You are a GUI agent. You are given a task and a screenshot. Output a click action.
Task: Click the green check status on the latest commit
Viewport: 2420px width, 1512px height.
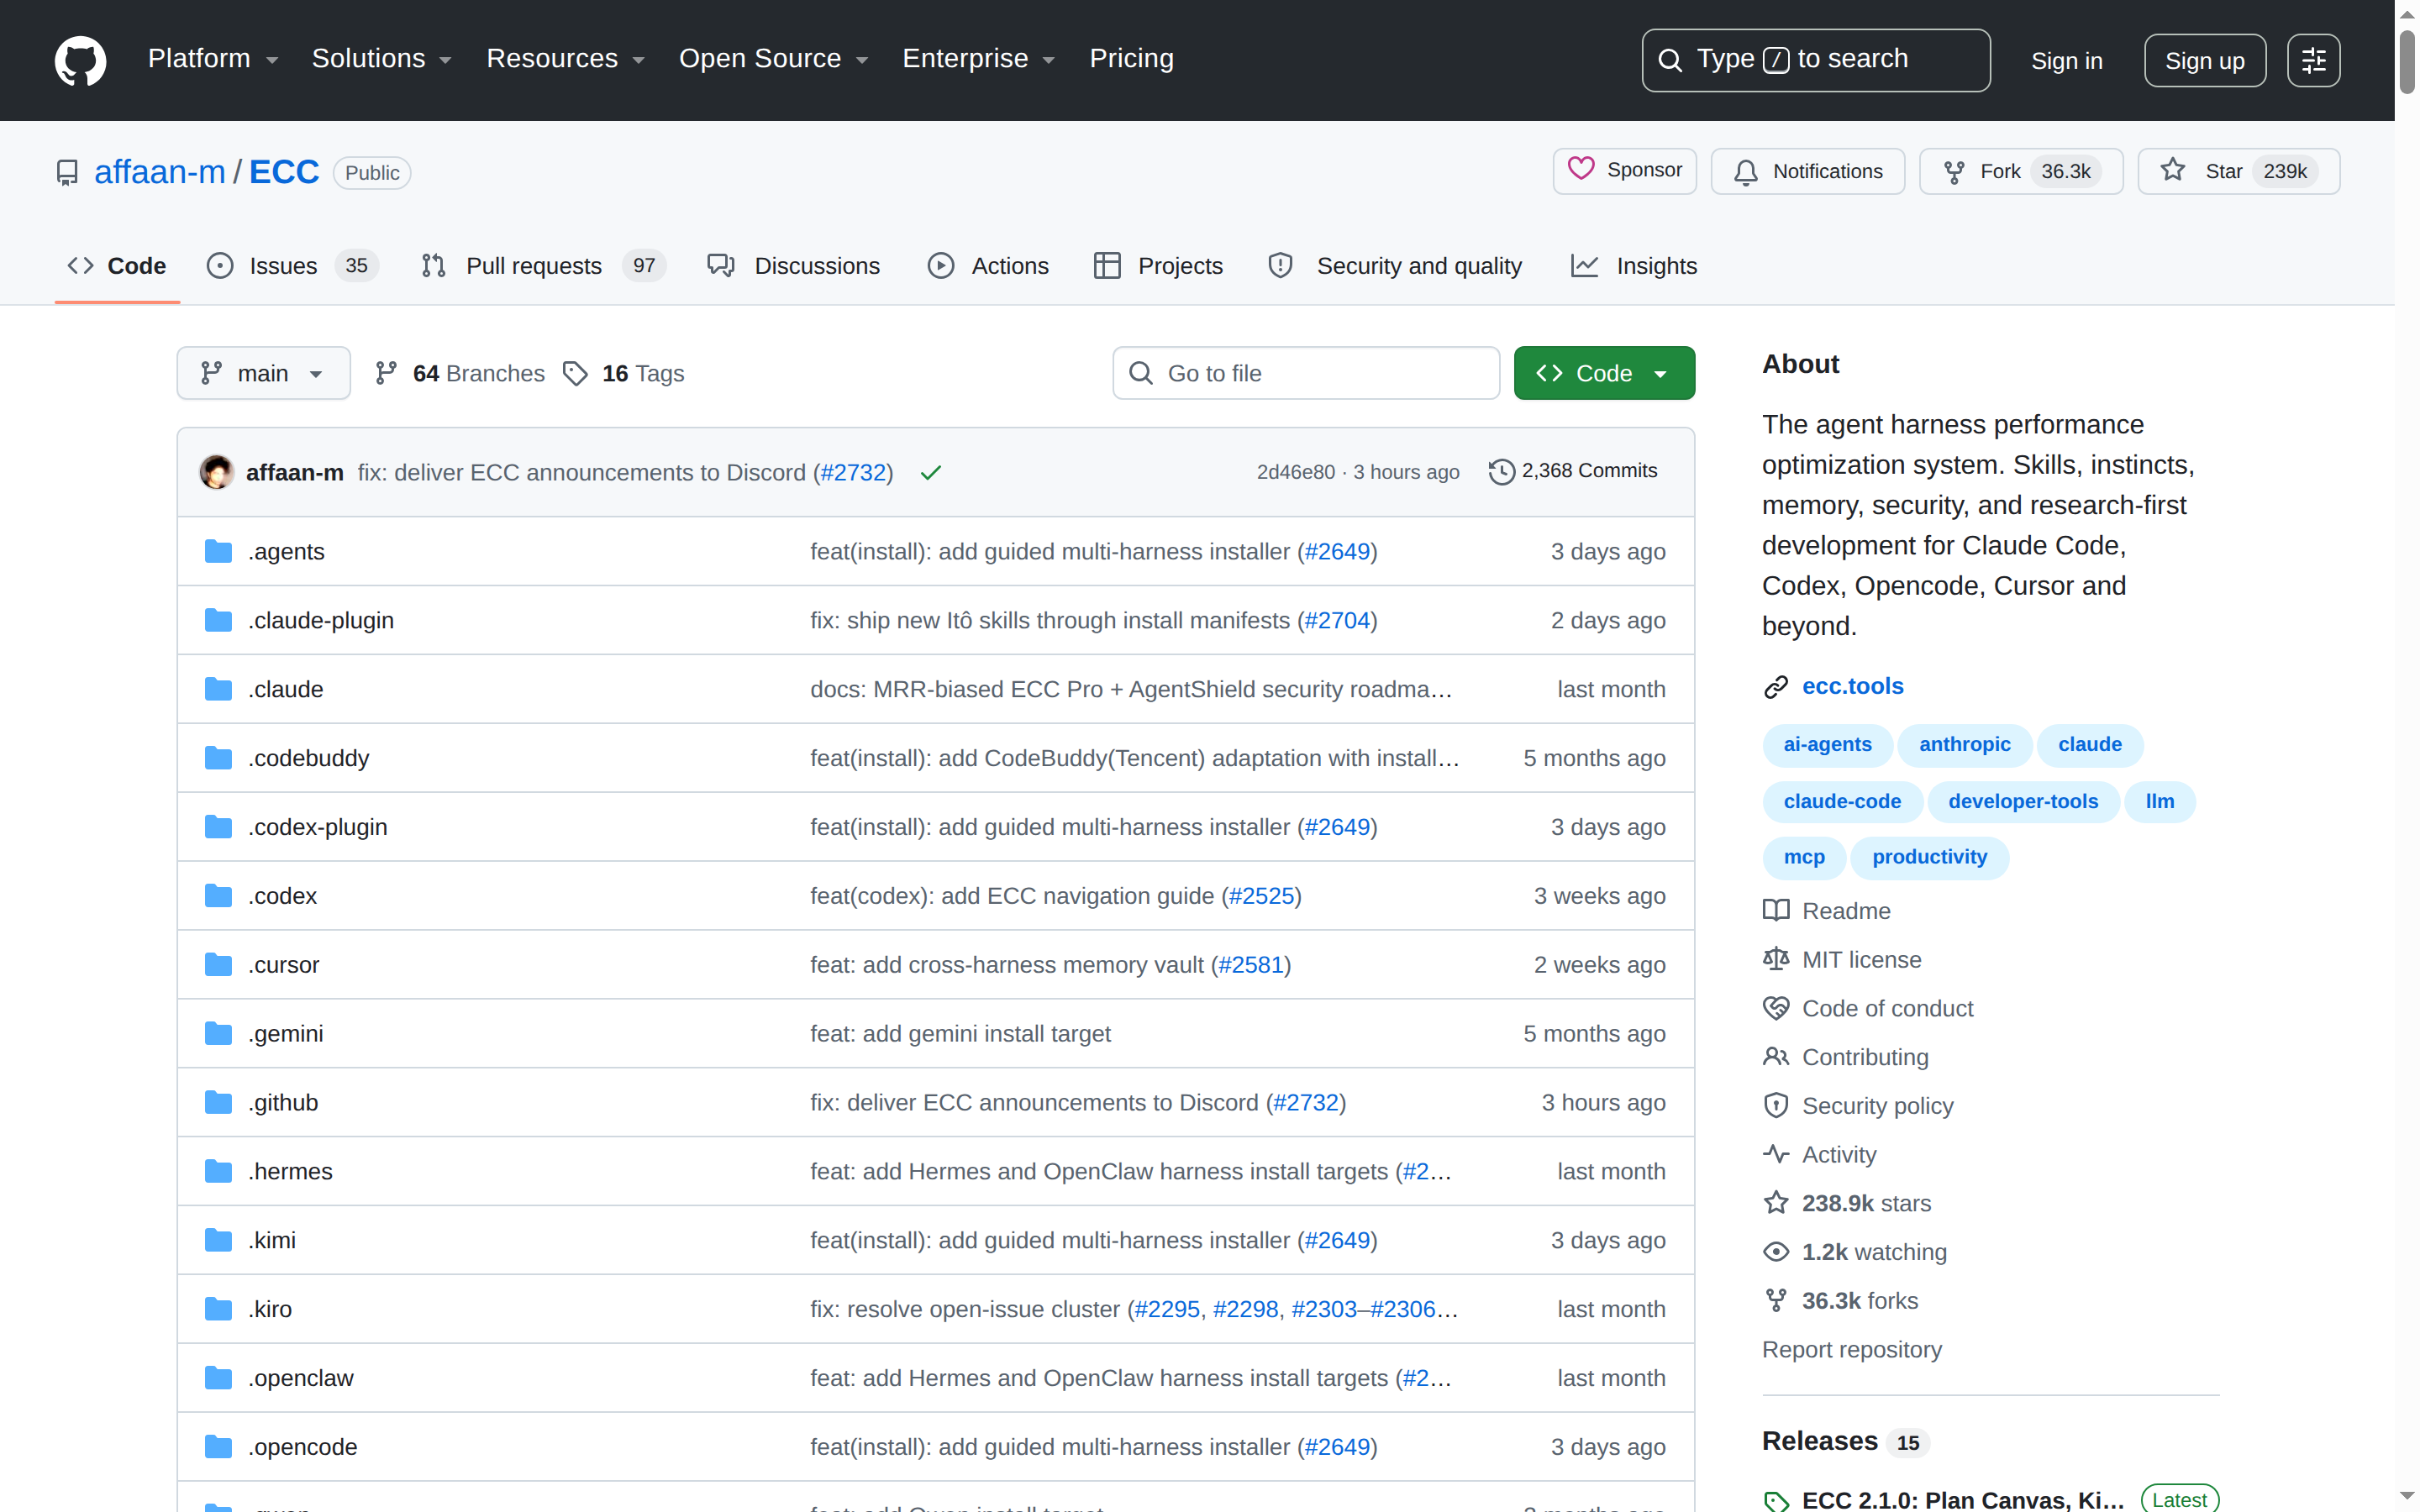930,472
